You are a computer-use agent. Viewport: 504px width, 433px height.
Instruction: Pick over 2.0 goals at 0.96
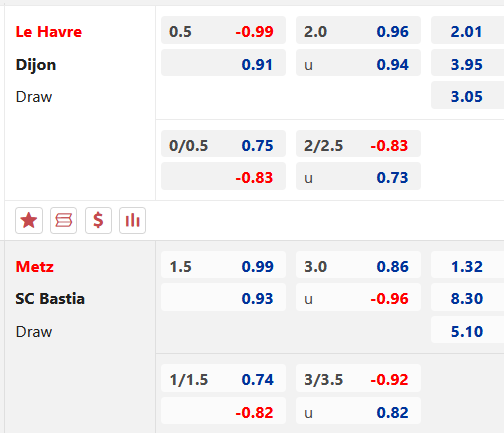click(x=358, y=30)
